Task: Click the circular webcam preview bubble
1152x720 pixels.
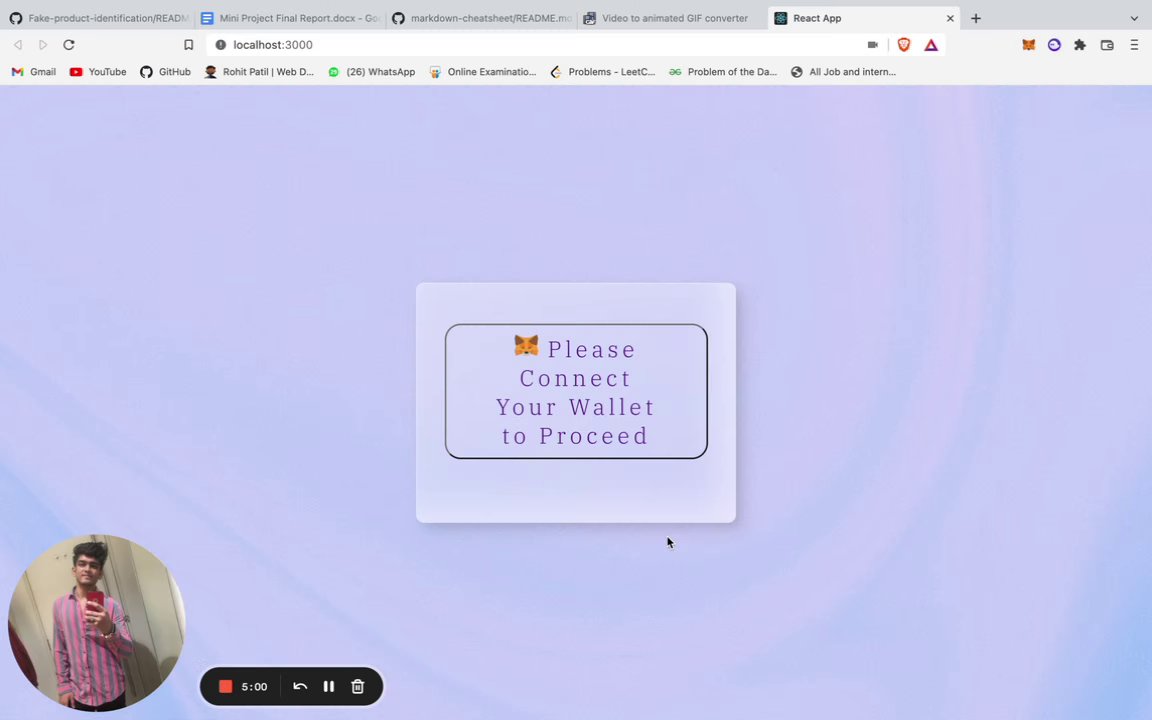Action: (96, 623)
